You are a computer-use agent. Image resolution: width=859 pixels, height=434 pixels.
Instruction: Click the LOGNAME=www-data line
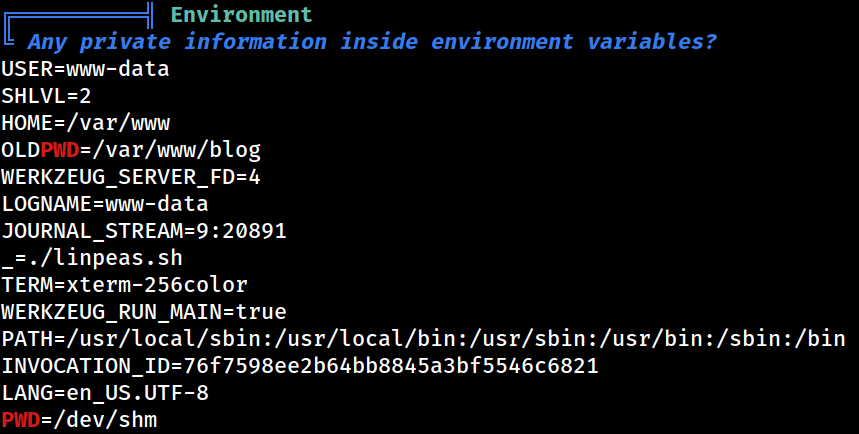point(105,204)
